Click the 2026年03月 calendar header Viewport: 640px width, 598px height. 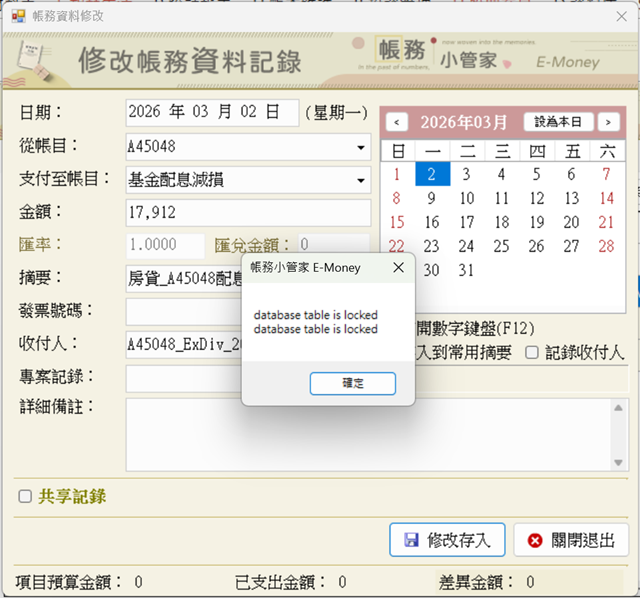pos(464,122)
